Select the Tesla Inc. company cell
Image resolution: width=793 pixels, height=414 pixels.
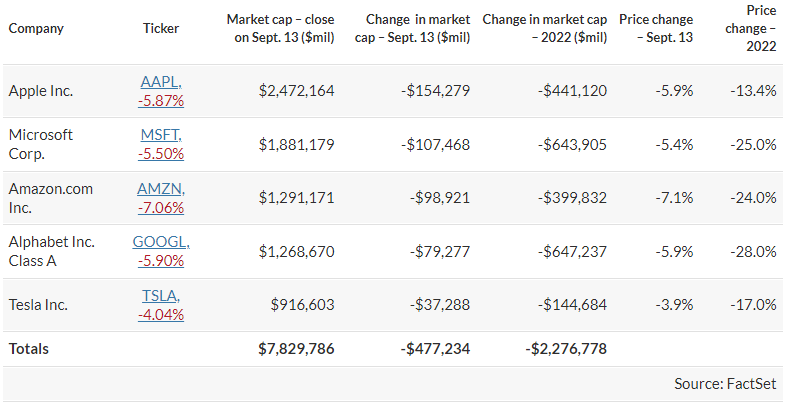[x=38, y=304]
